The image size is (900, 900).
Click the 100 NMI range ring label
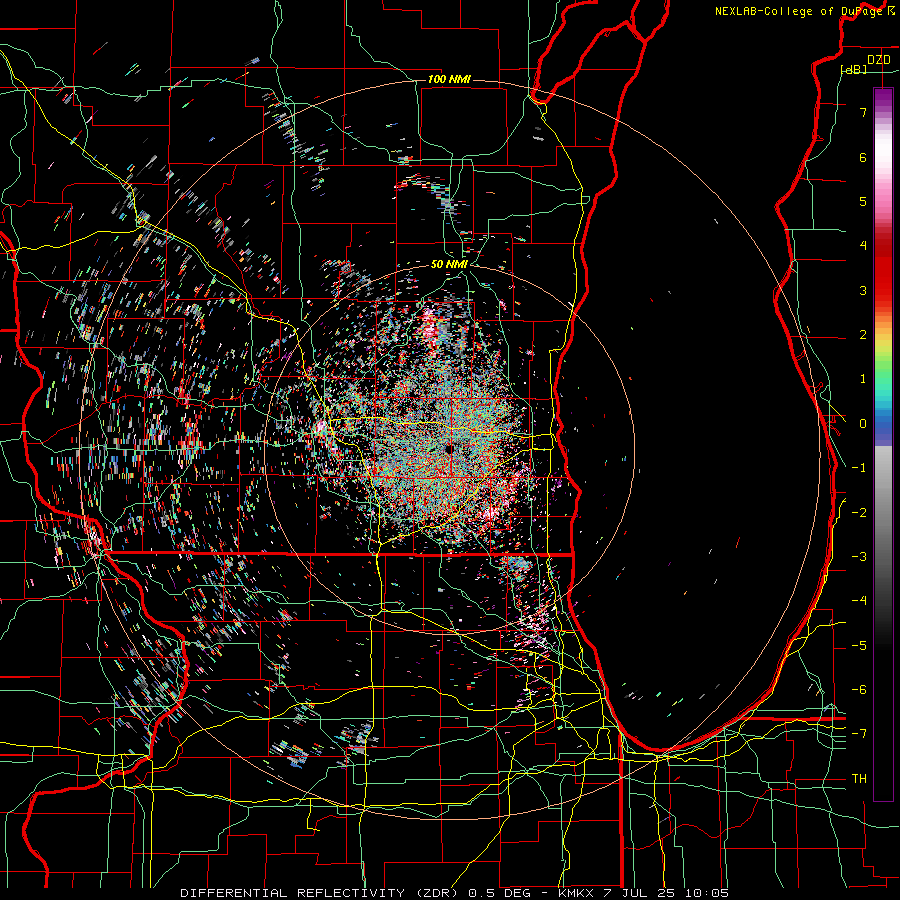[449, 79]
